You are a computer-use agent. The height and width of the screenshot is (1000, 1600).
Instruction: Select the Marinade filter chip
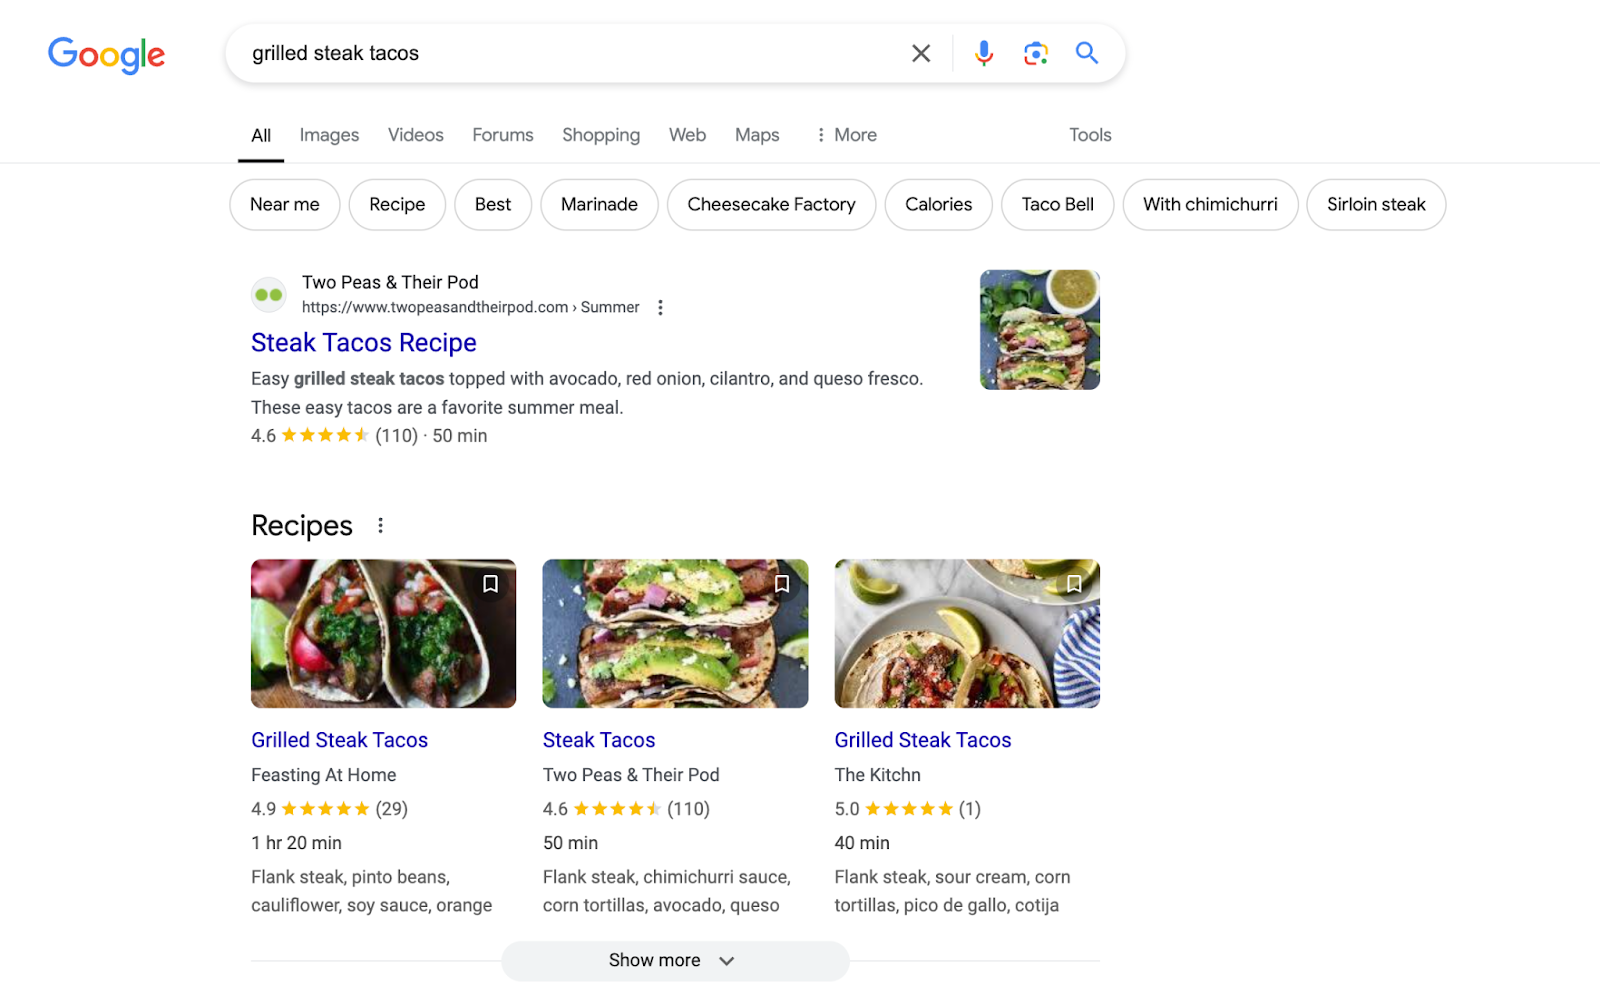point(599,205)
